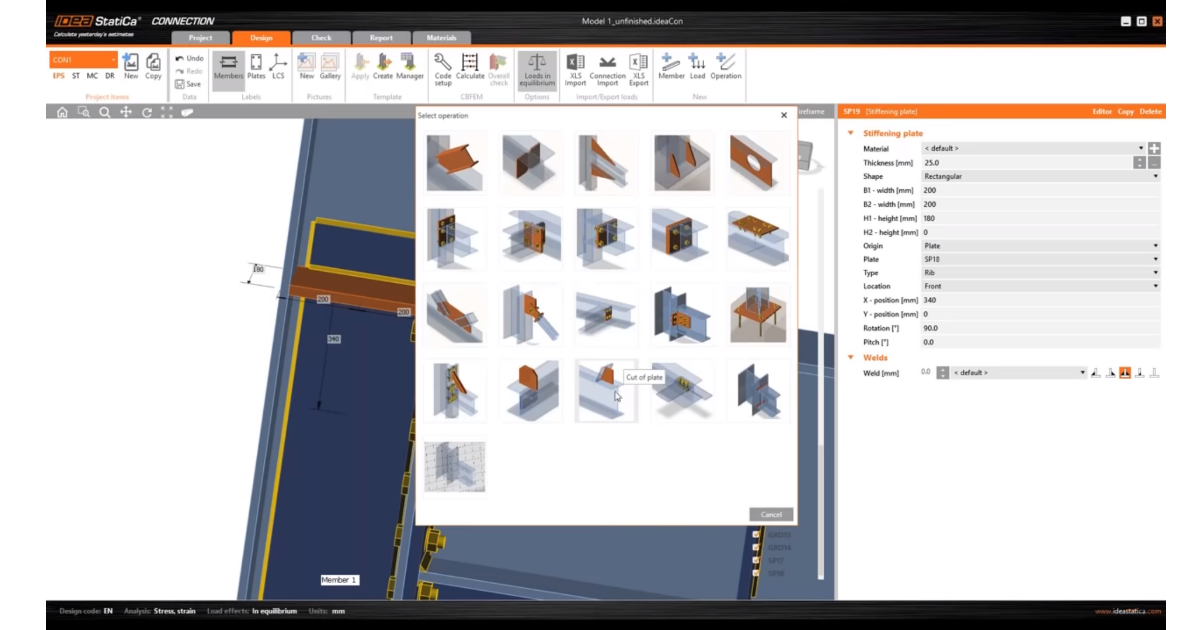The height and width of the screenshot is (630, 1200).
Task: Click the Thickness stepper arrows
Action: (x=1139, y=162)
